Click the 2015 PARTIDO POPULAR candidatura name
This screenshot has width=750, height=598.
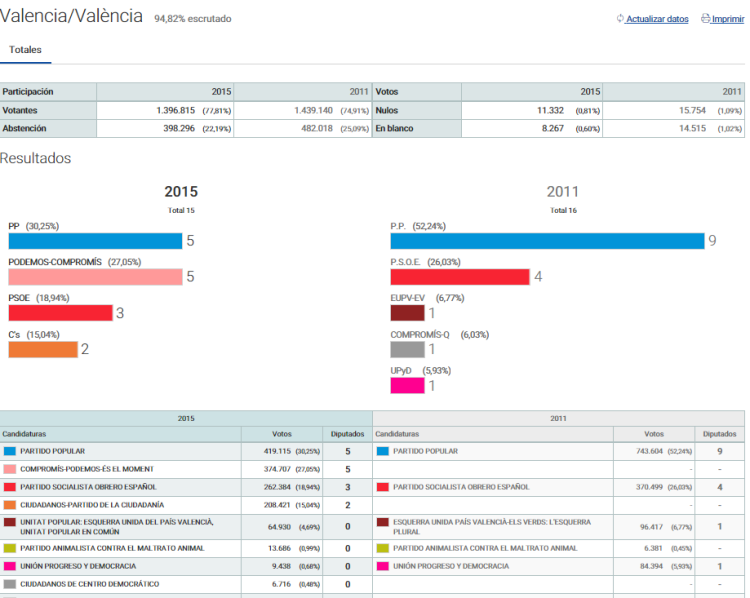point(53,451)
